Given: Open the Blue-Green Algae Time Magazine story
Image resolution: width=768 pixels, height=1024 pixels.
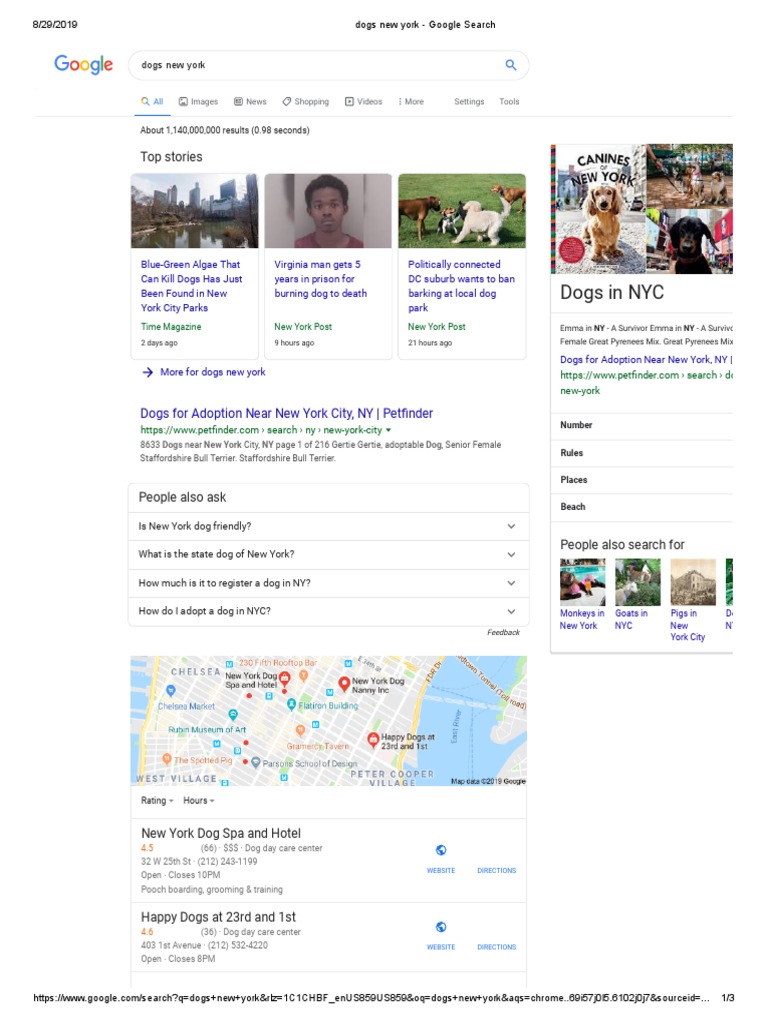Looking at the screenshot, I should [191, 286].
